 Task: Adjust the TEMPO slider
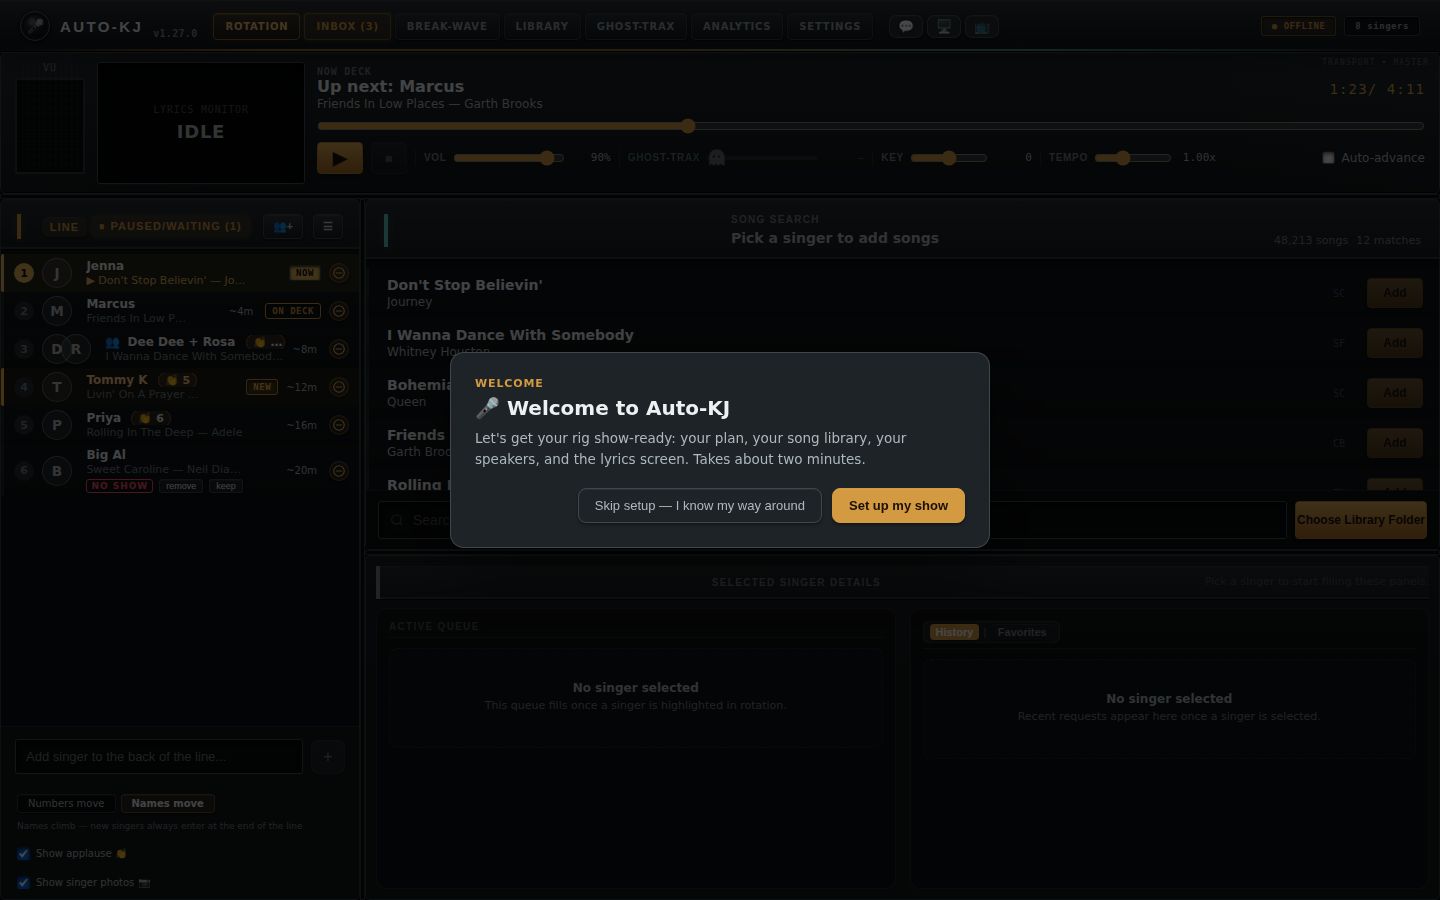1133,158
